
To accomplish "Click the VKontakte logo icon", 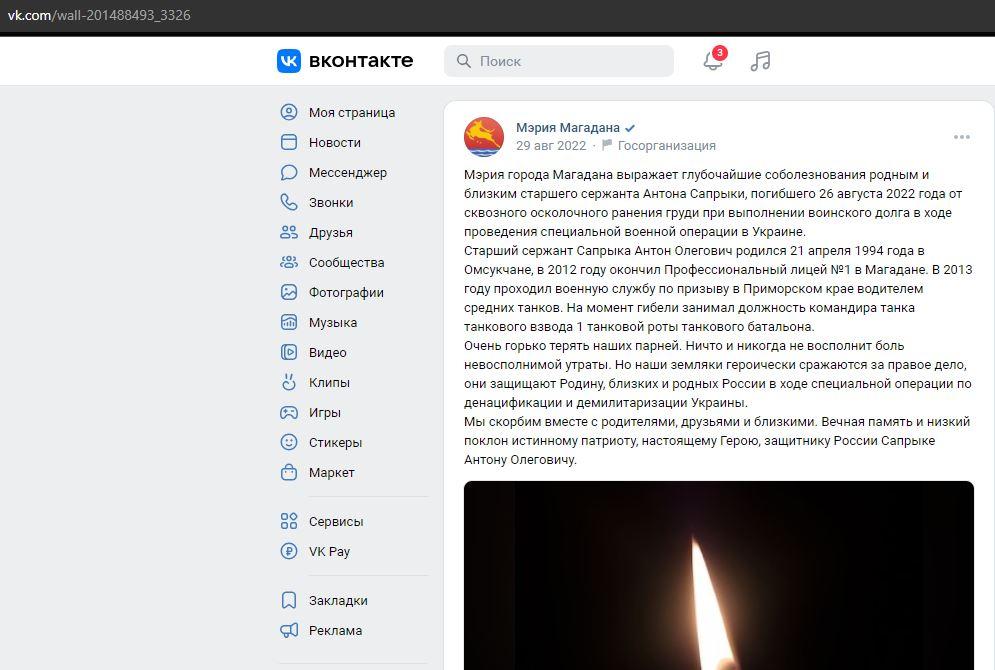I will 288,61.
